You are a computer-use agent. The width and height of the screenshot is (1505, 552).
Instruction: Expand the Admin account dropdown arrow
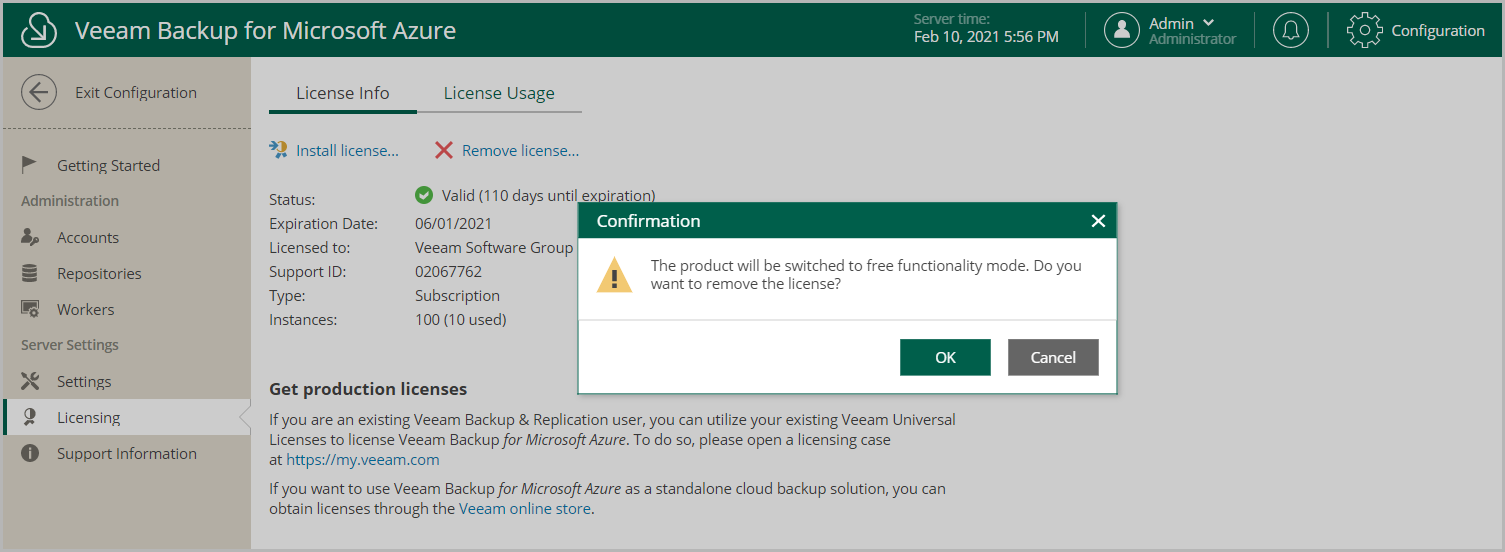pyautogui.click(x=1208, y=23)
